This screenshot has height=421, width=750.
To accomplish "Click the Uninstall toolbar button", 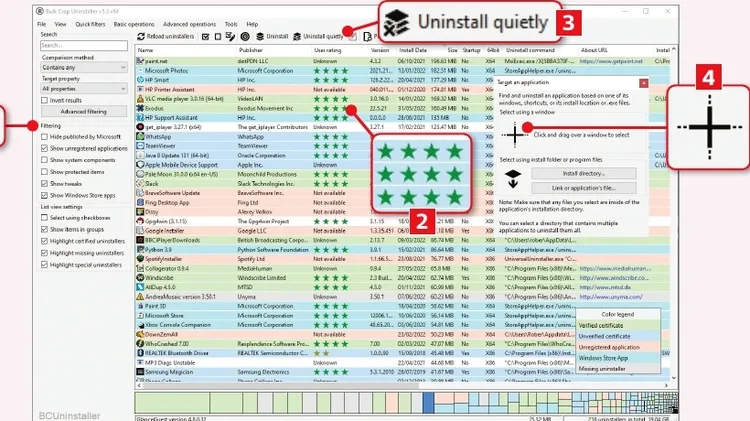I will point(272,36).
